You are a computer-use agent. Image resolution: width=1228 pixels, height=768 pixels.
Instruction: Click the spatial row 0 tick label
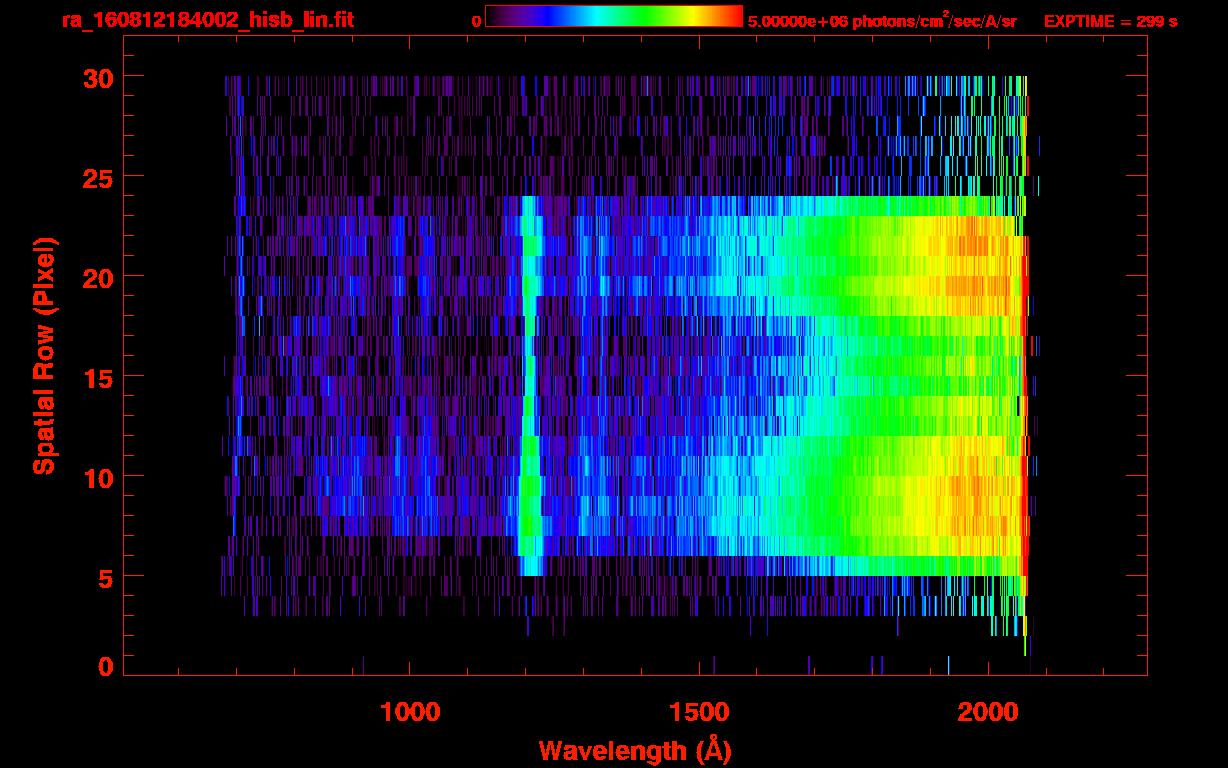point(105,665)
